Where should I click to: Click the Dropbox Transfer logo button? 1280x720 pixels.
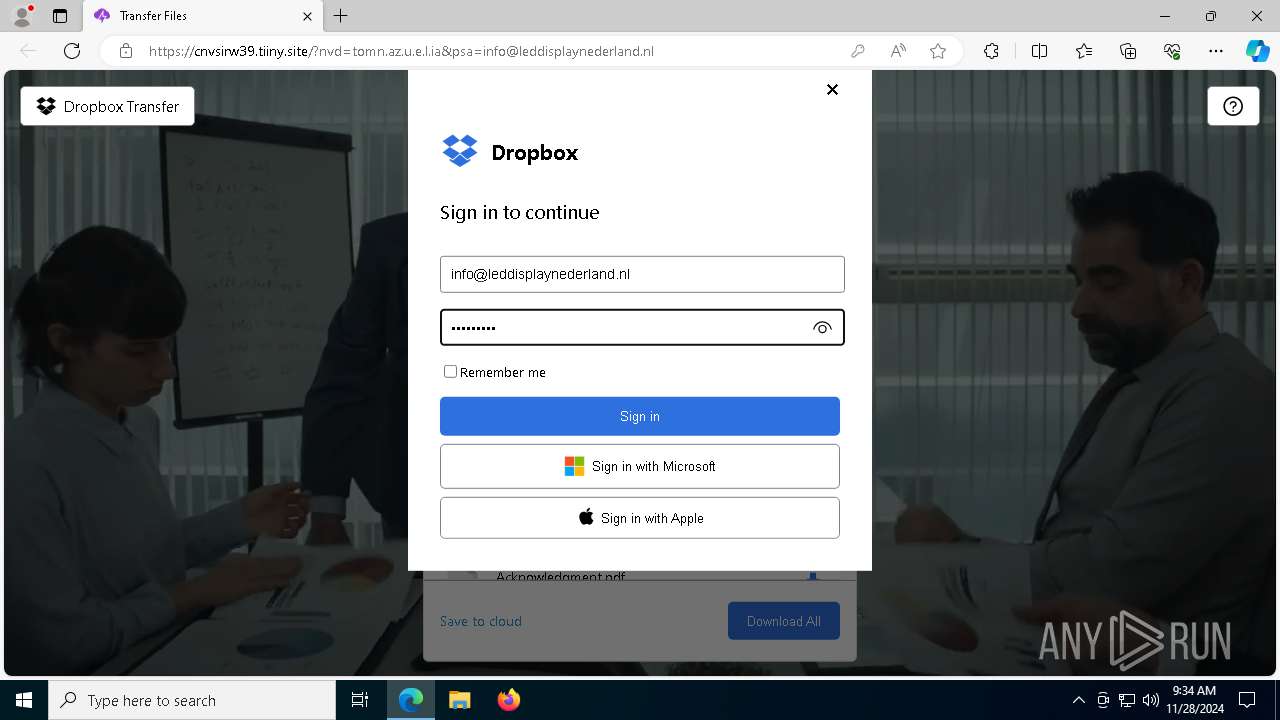107,106
